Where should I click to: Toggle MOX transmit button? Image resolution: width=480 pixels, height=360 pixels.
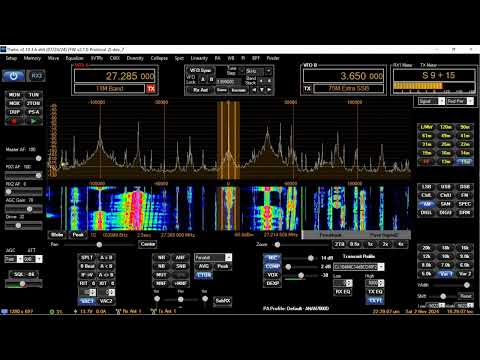click(x=14, y=103)
